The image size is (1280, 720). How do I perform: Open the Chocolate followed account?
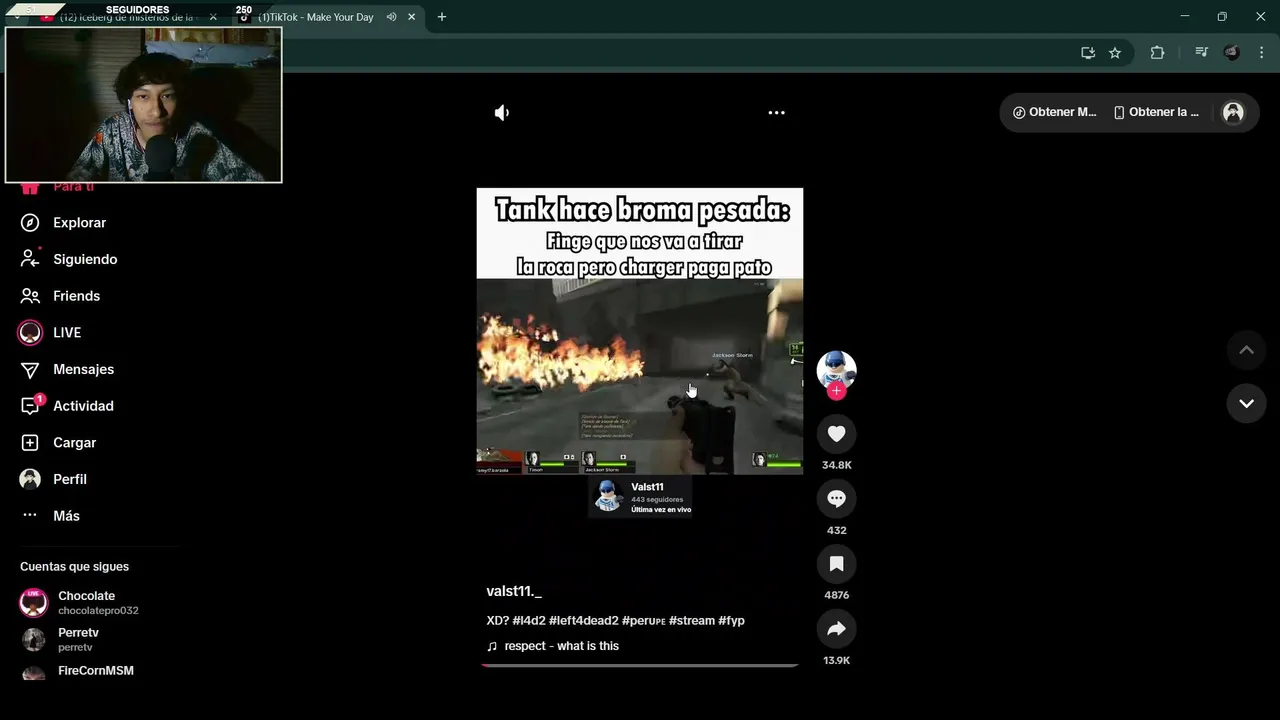pos(80,602)
